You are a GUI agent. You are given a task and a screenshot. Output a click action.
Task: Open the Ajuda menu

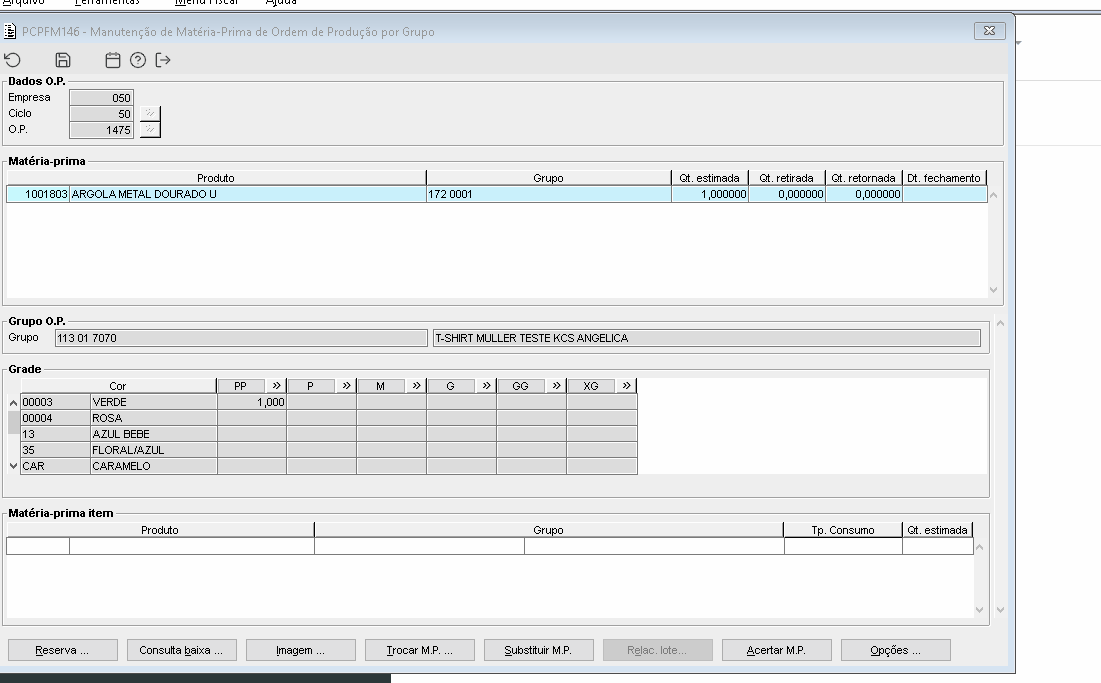281,2
